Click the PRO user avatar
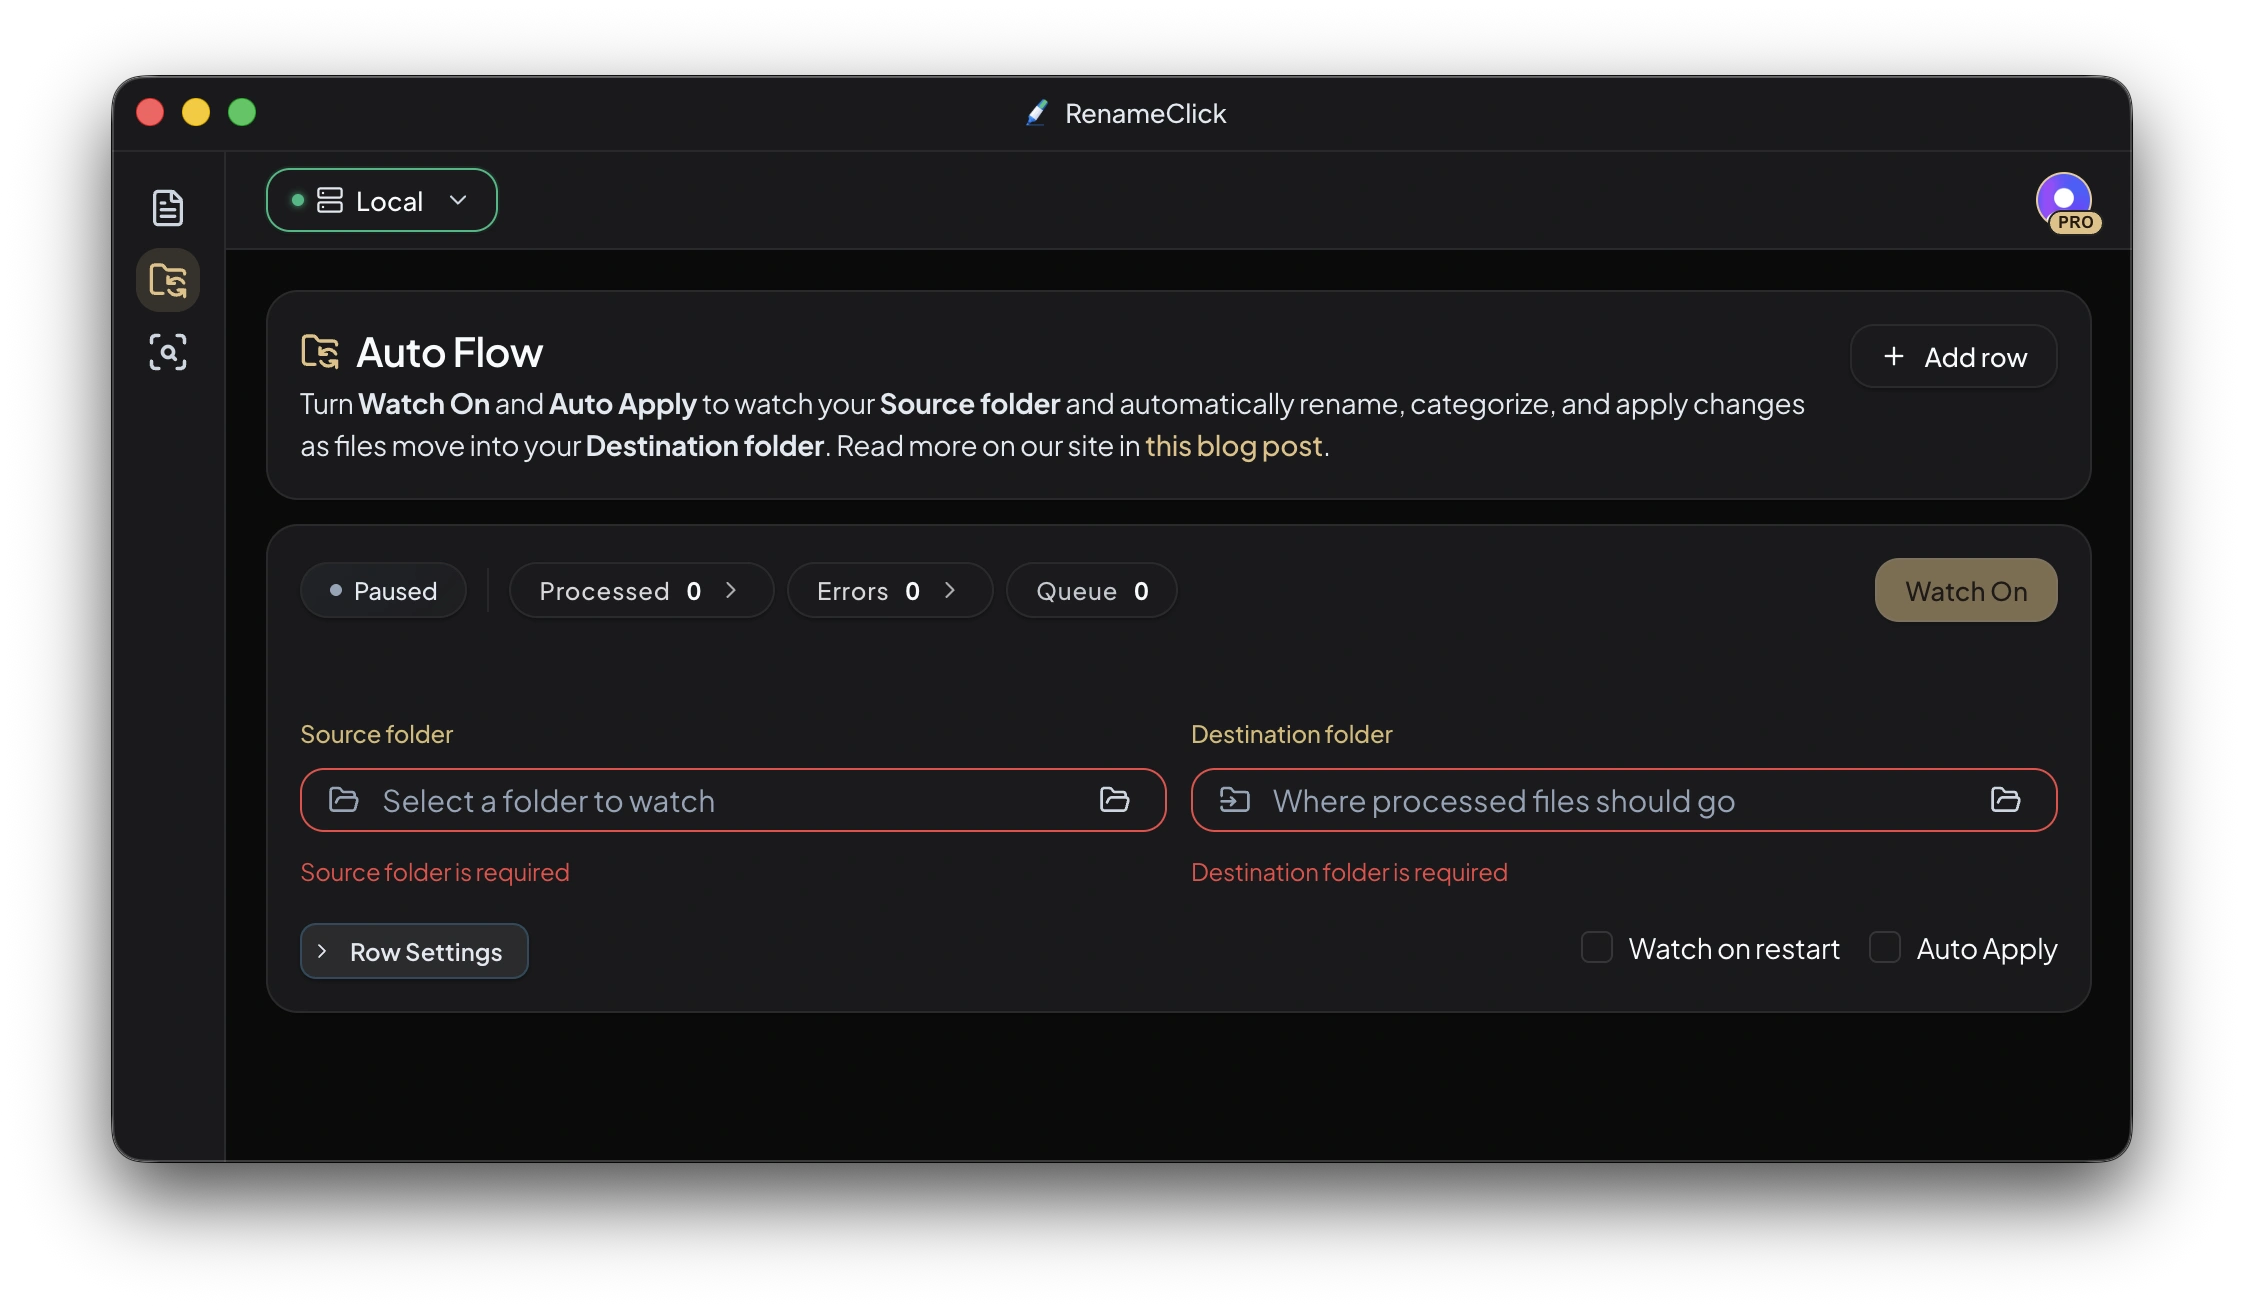This screenshot has width=2244, height=1310. pos(2065,200)
